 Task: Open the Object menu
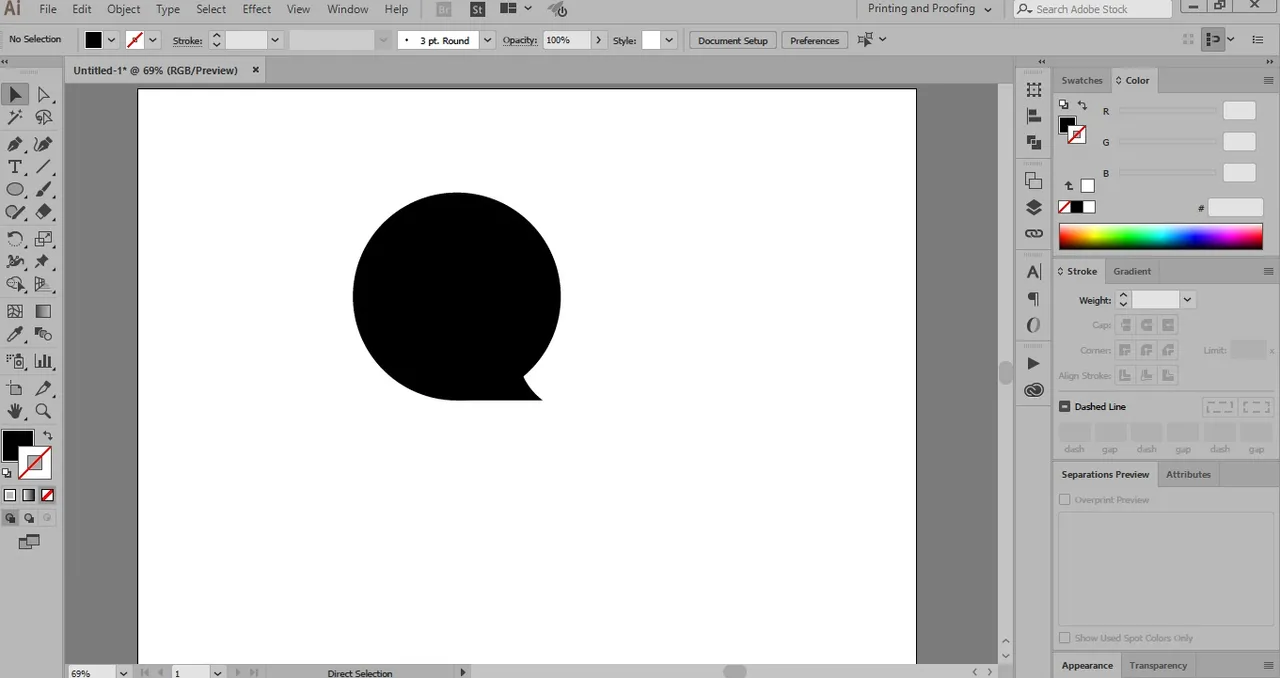pyautogui.click(x=124, y=9)
